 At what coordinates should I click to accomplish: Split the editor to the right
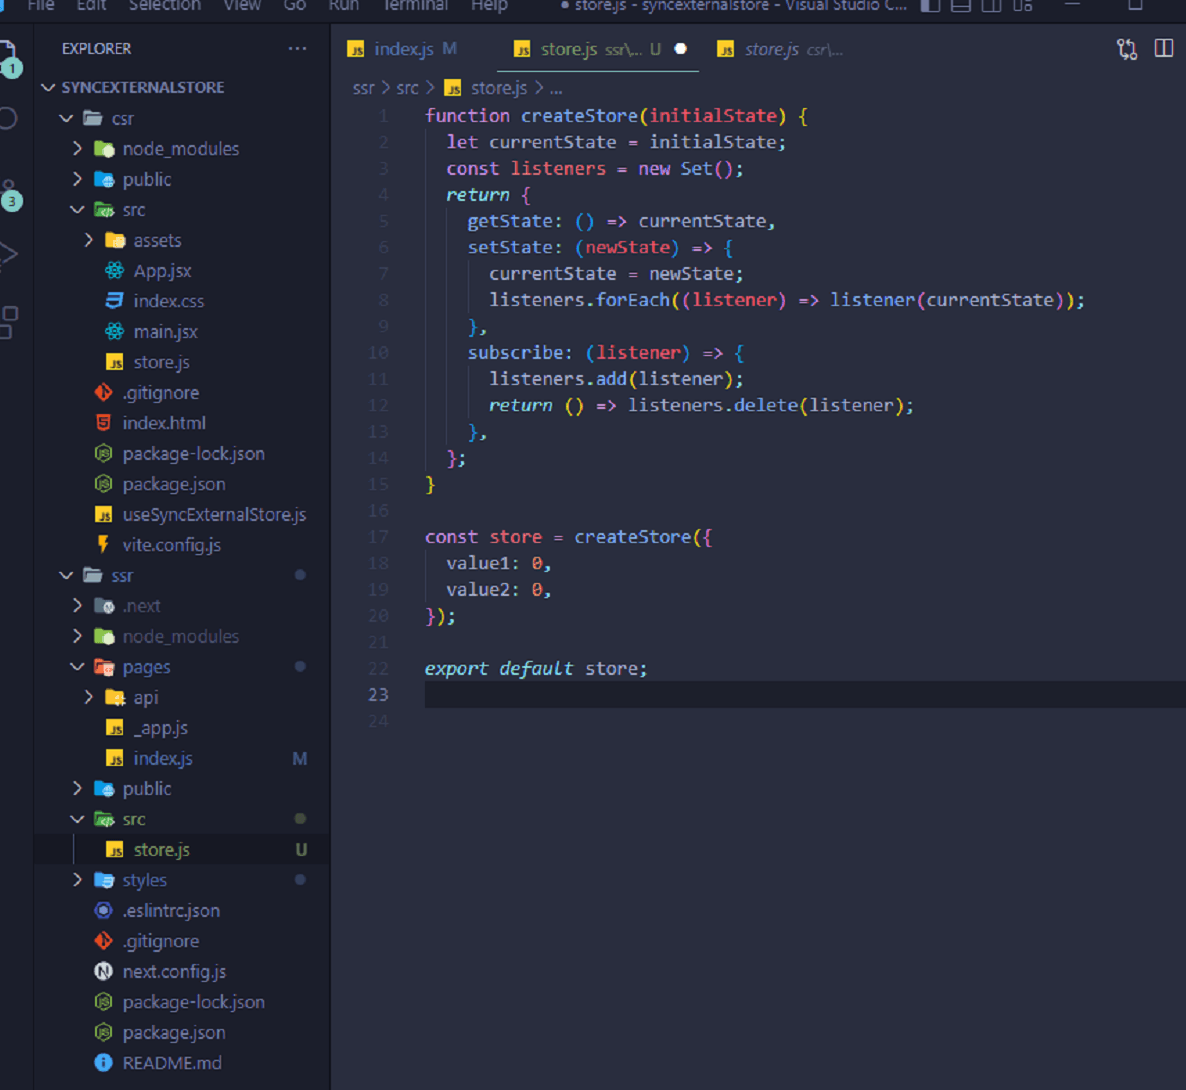click(1164, 49)
